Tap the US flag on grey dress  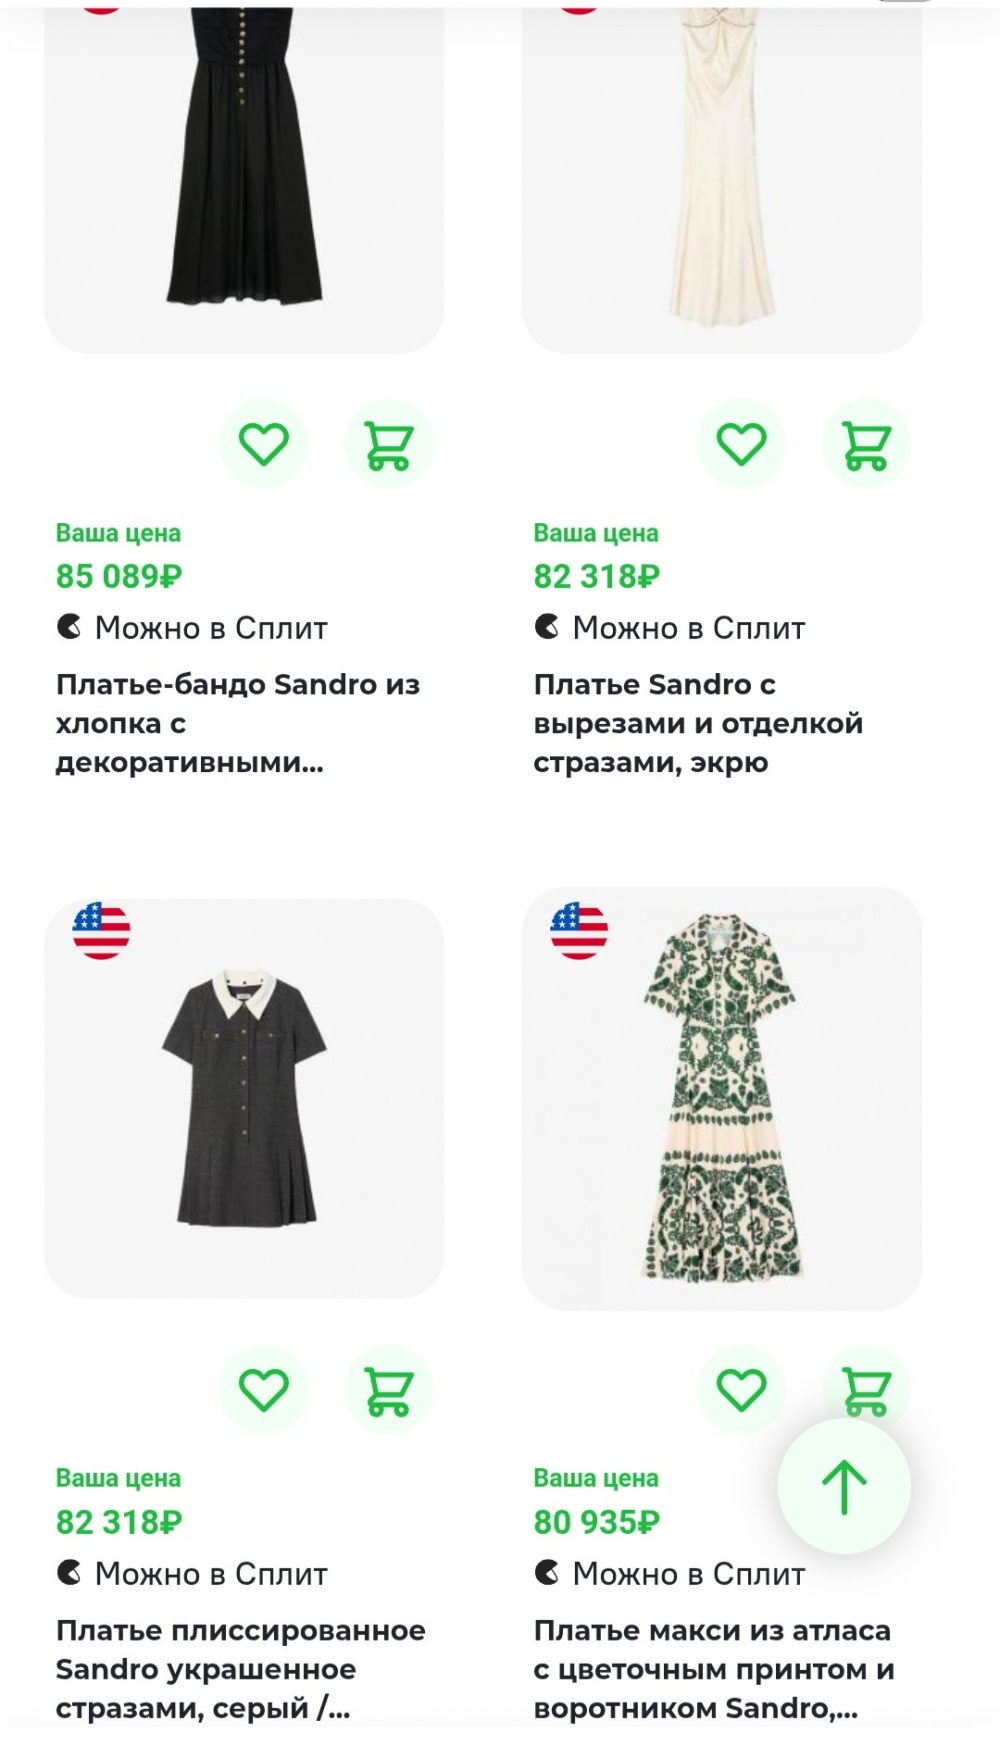click(x=101, y=931)
